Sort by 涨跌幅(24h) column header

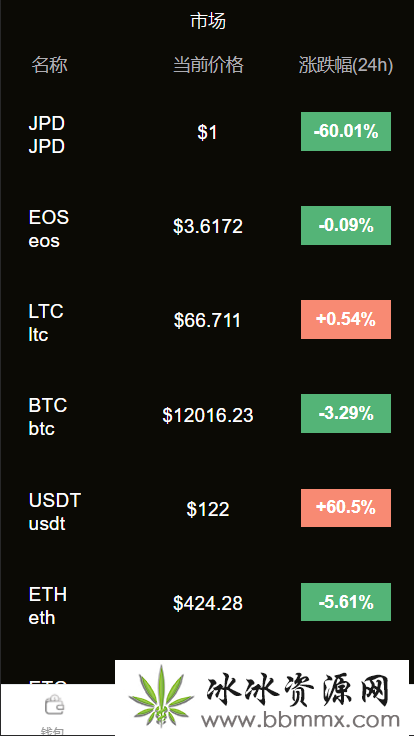(346, 65)
